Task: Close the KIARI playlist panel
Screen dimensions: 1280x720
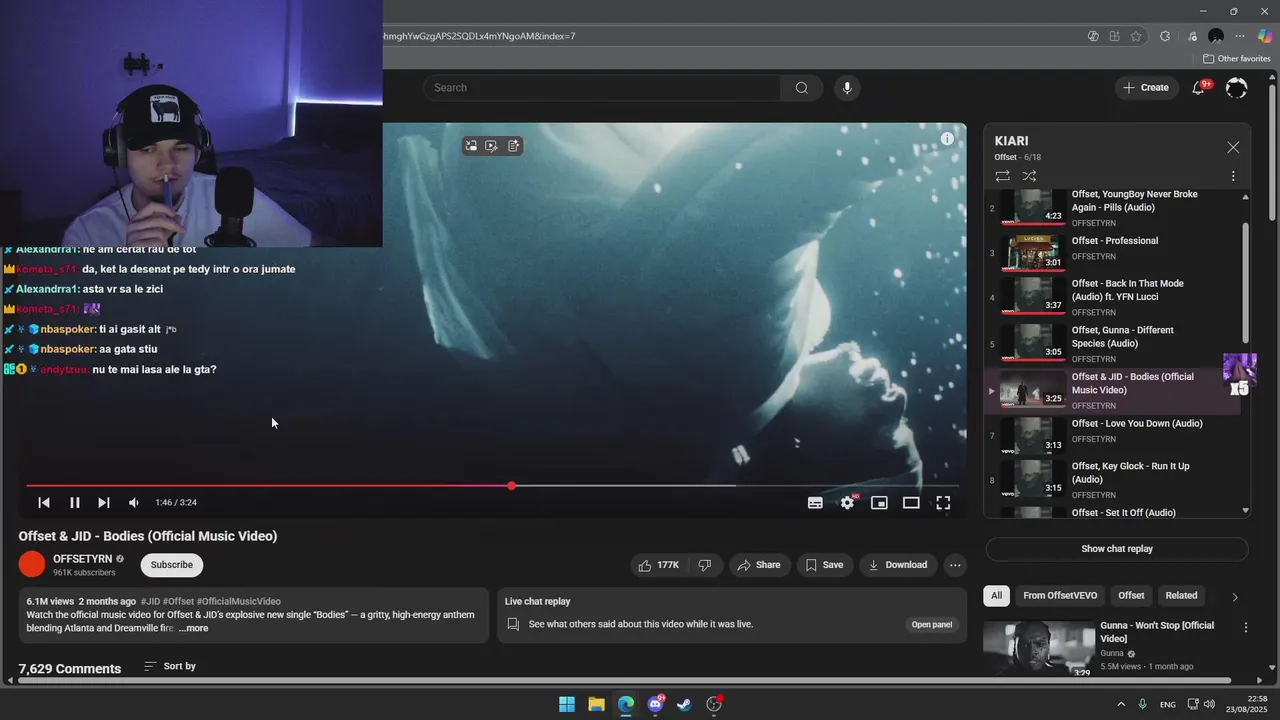Action: pos(1233,147)
